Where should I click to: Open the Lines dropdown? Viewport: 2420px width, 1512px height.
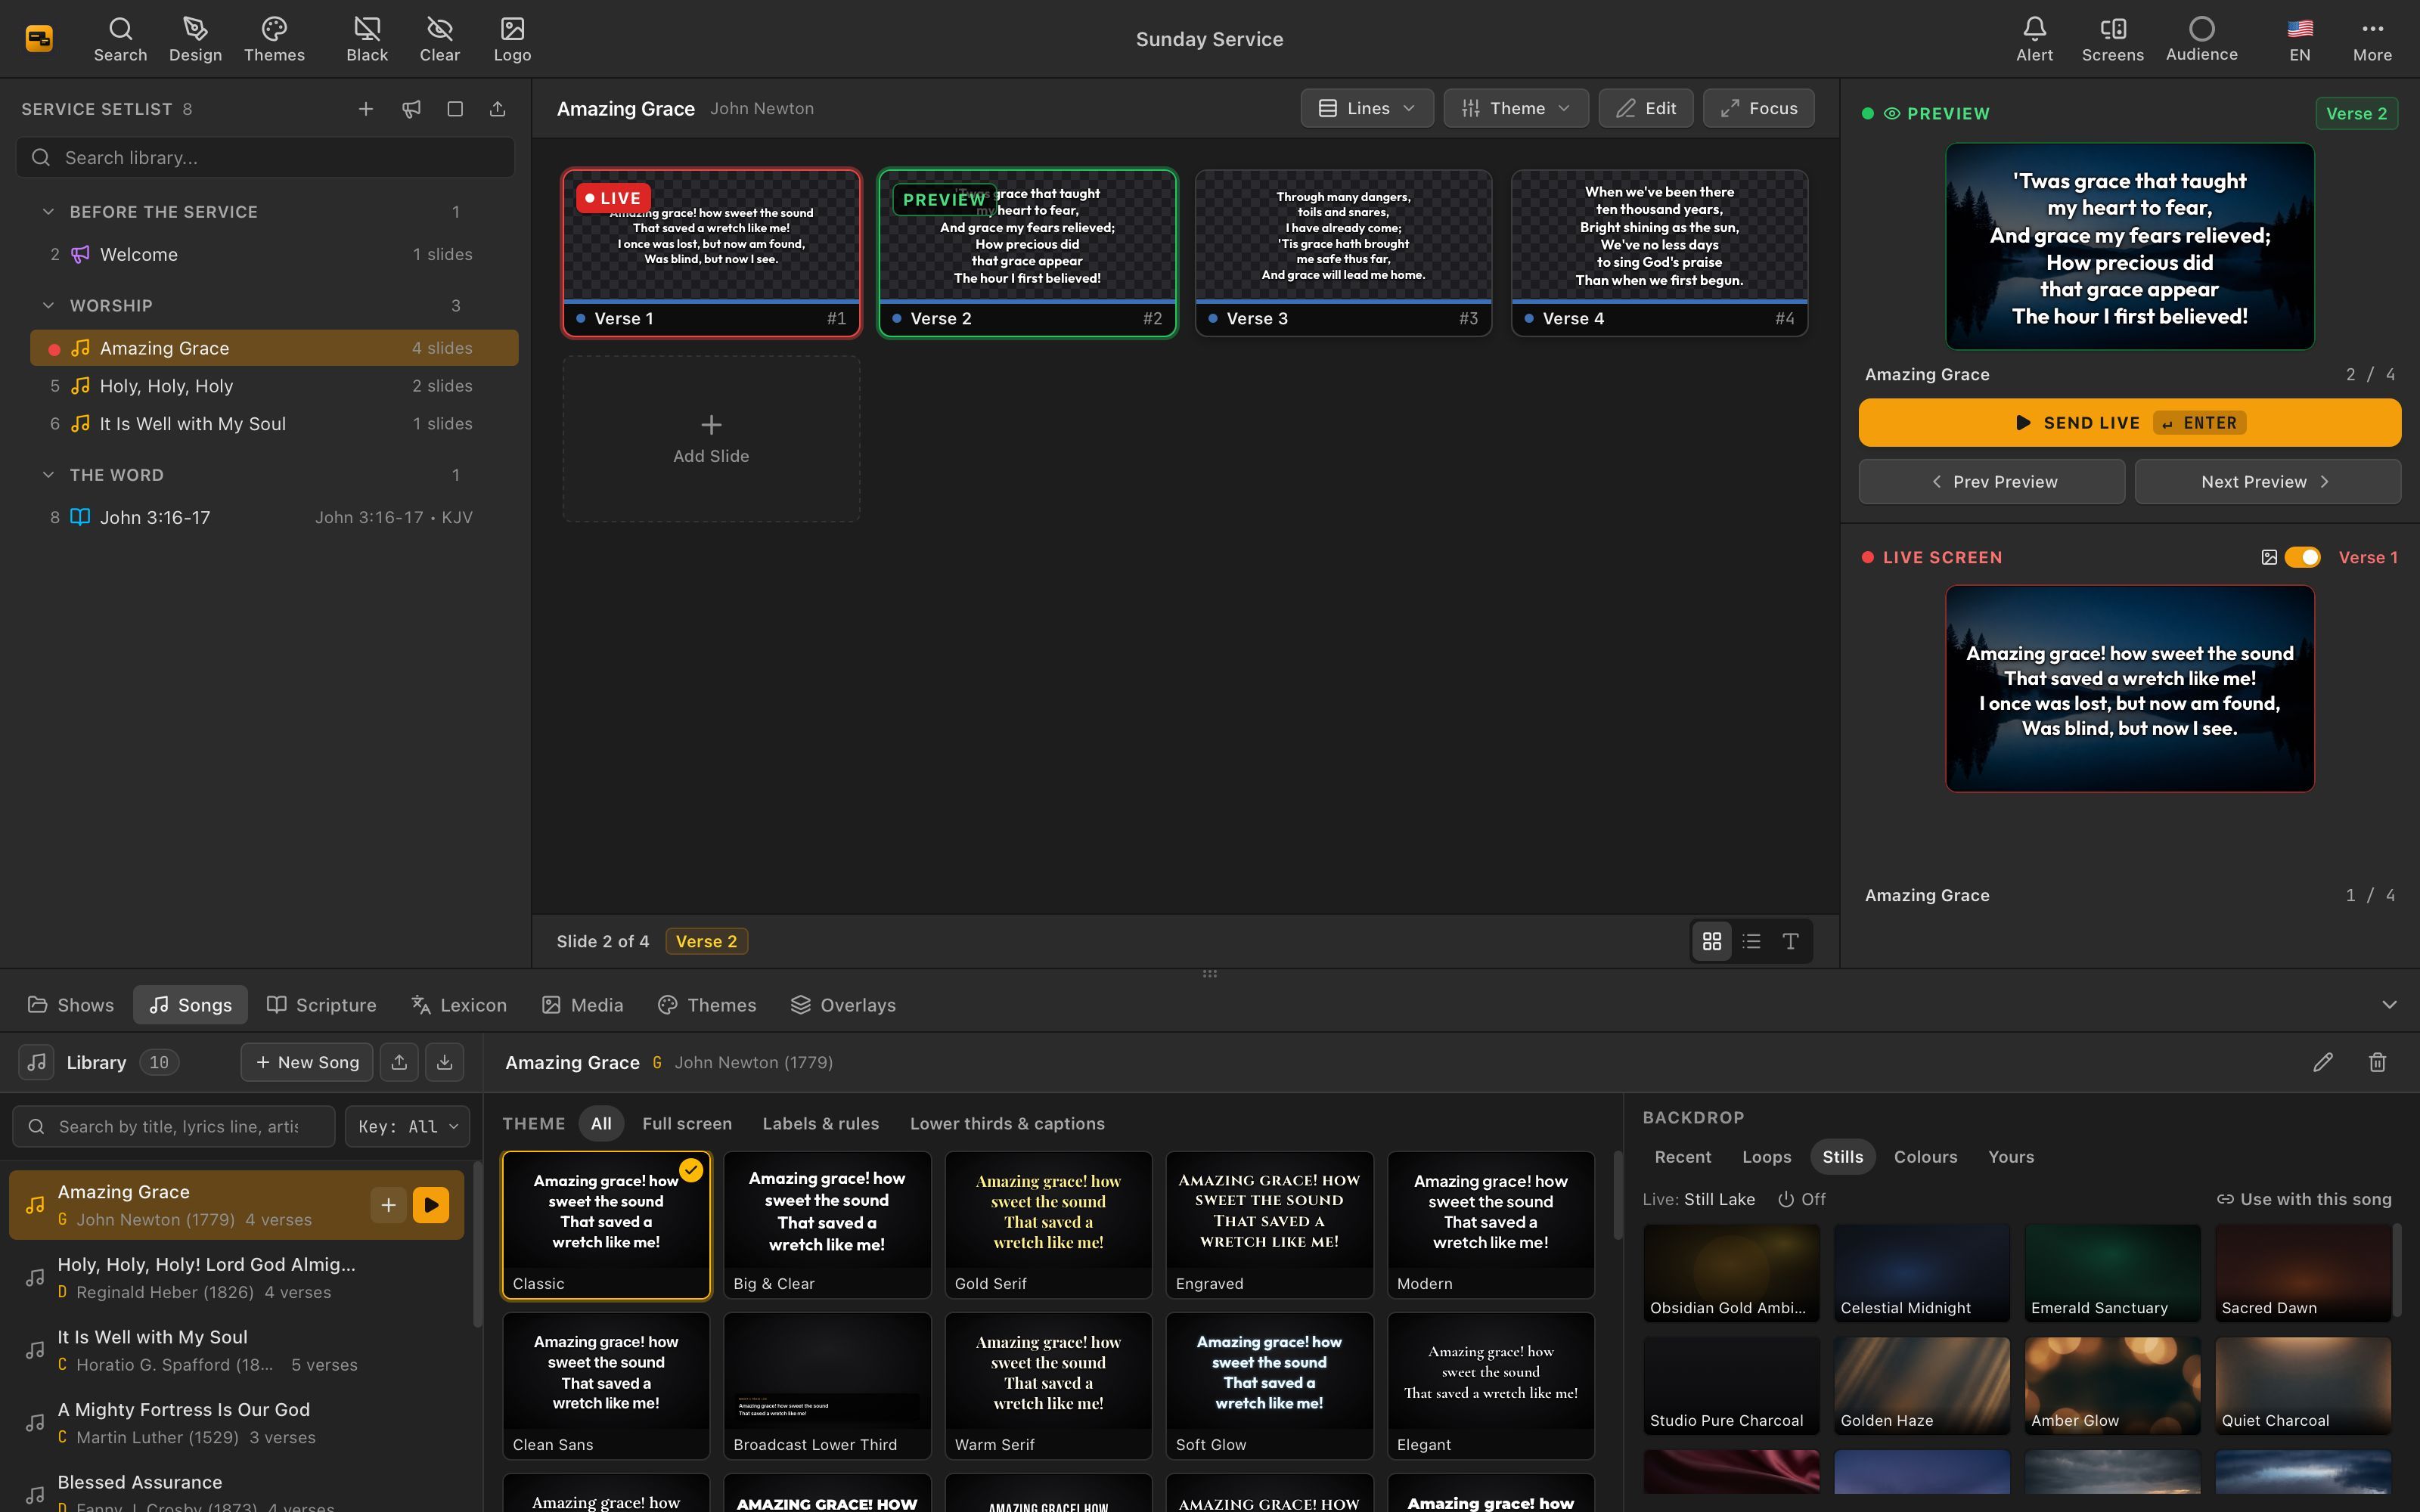pyautogui.click(x=1367, y=108)
